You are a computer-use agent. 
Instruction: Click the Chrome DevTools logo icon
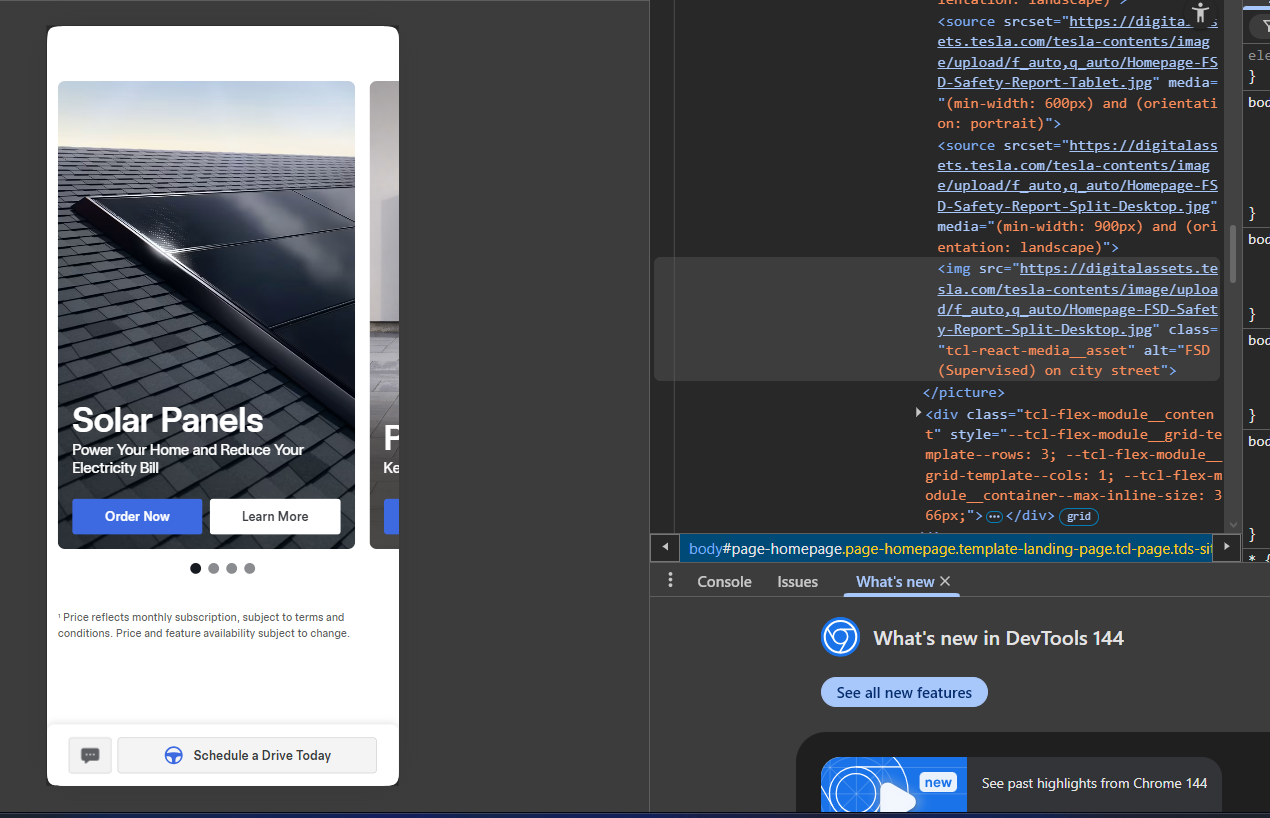840,638
